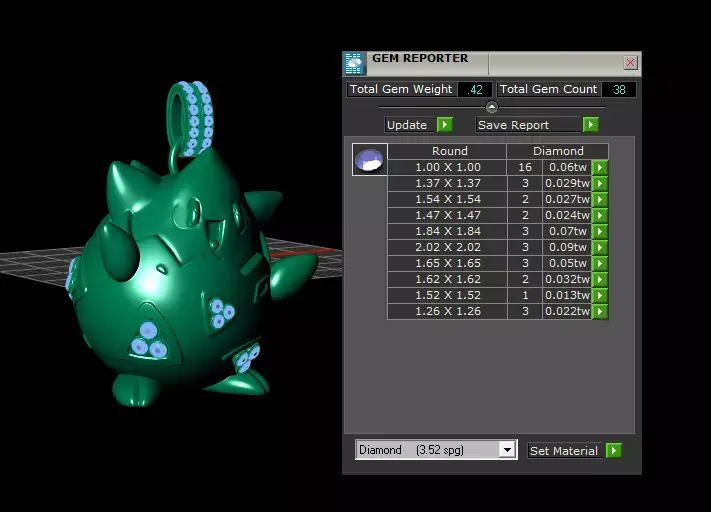Click the count cell showing 16
The height and width of the screenshot is (512, 711).
tap(525, 167)
